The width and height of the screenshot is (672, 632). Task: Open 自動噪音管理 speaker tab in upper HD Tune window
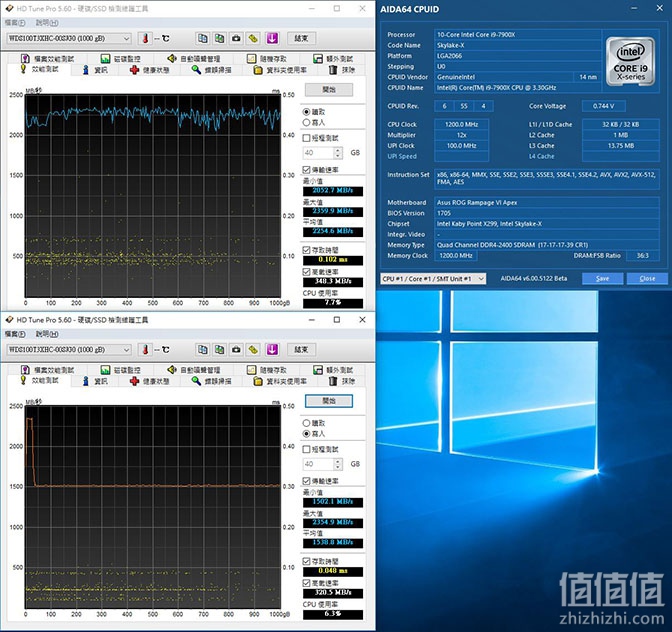tap(194, 59)
